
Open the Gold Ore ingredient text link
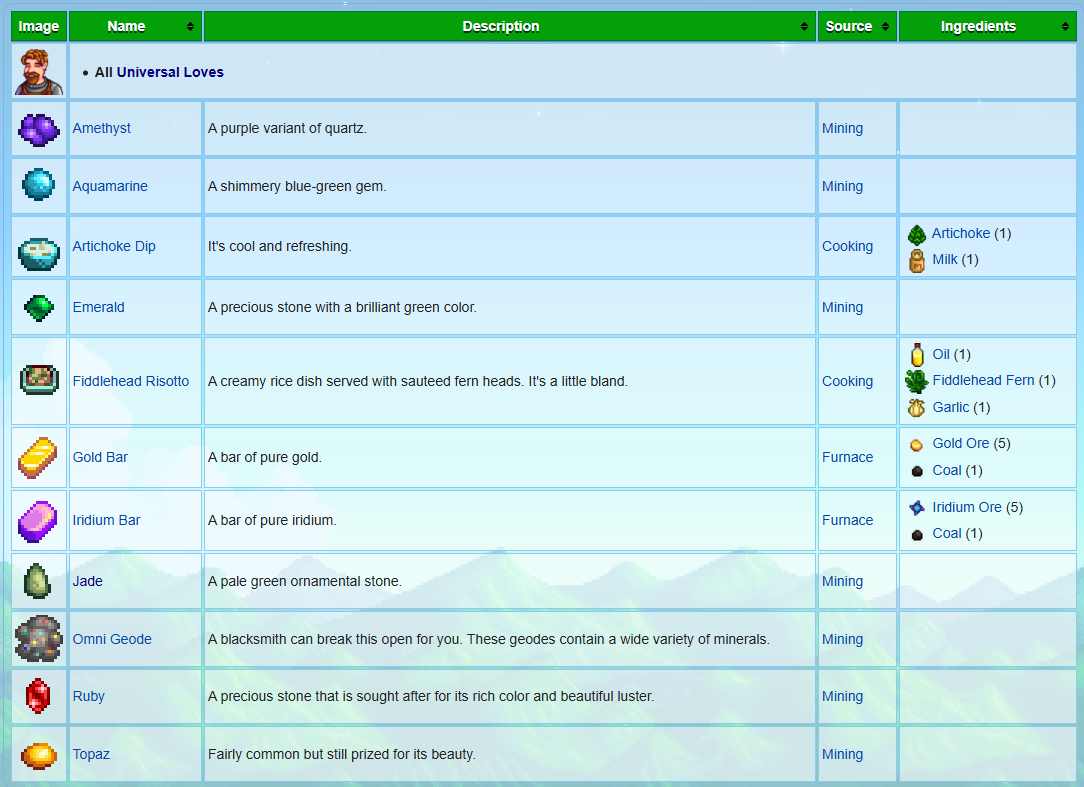pyautogui.click(x=960, y=443)
